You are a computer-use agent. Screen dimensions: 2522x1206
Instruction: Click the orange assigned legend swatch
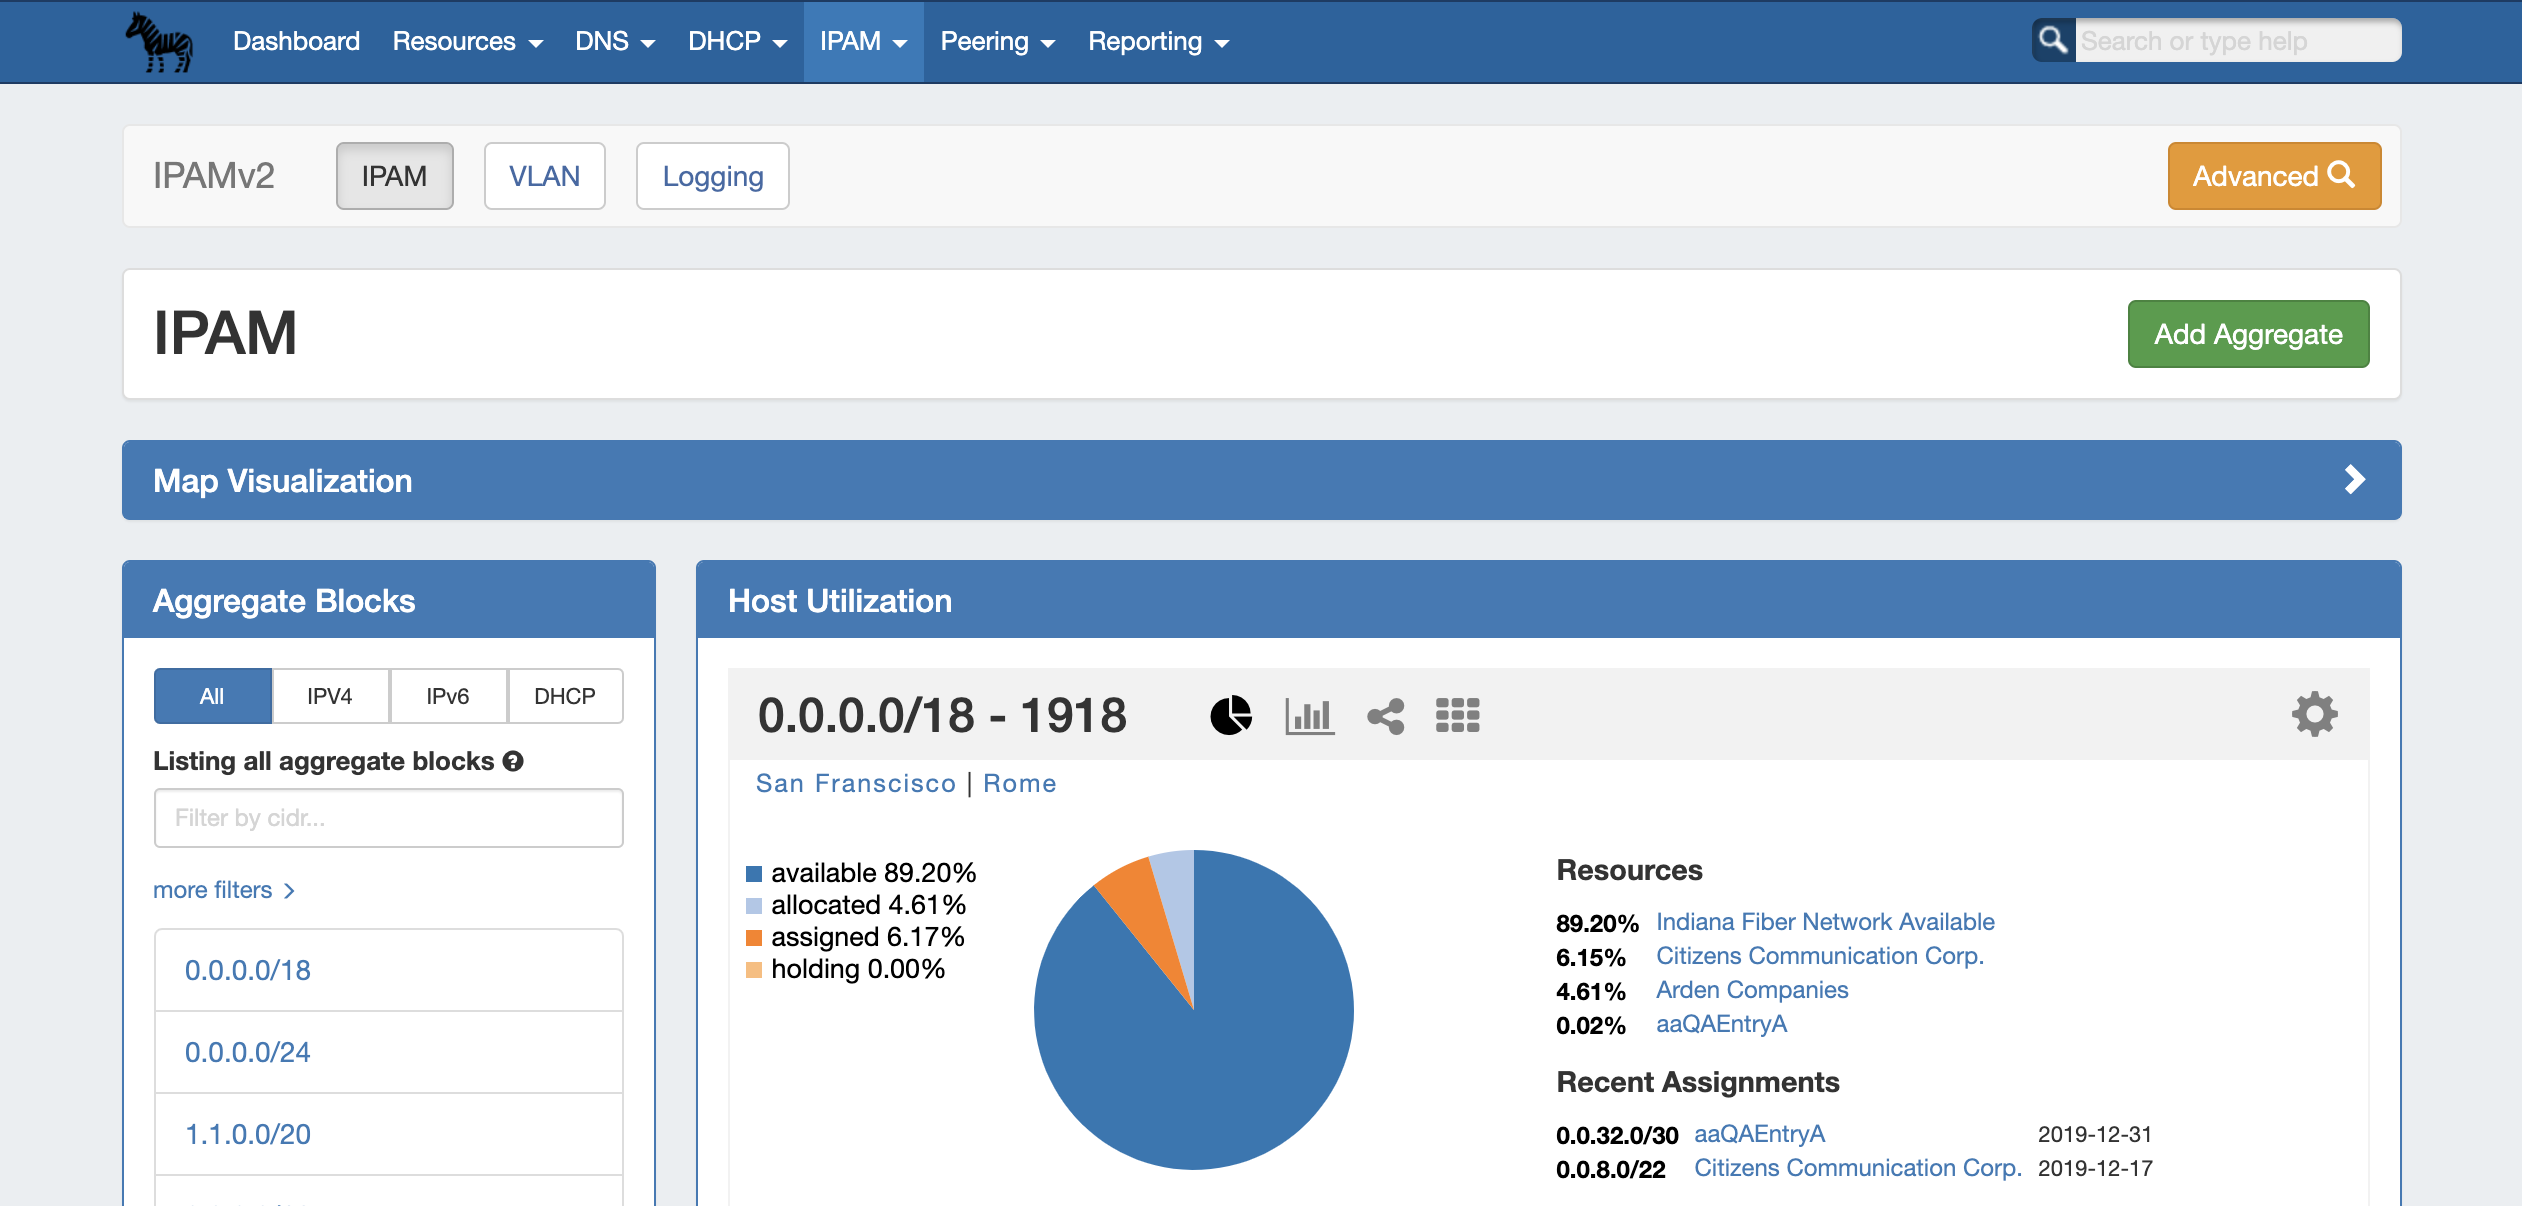(x=754, y=938)
